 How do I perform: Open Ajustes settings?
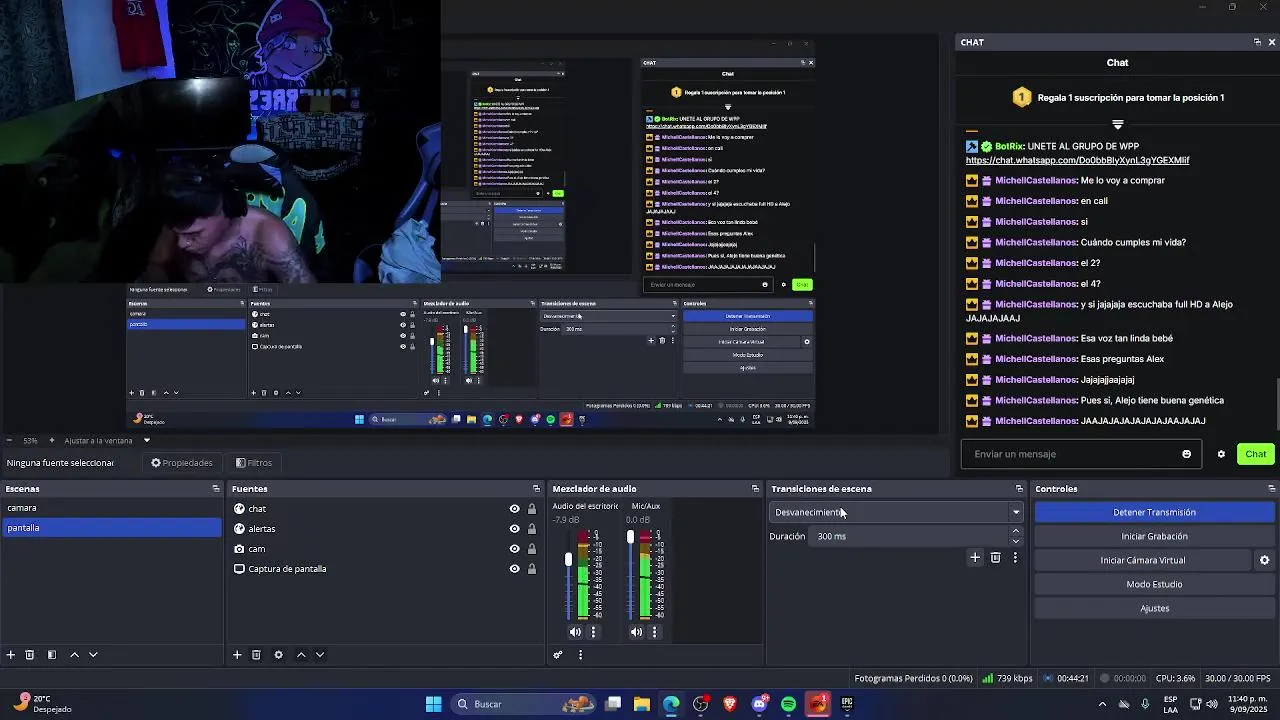coord(1154,608)
